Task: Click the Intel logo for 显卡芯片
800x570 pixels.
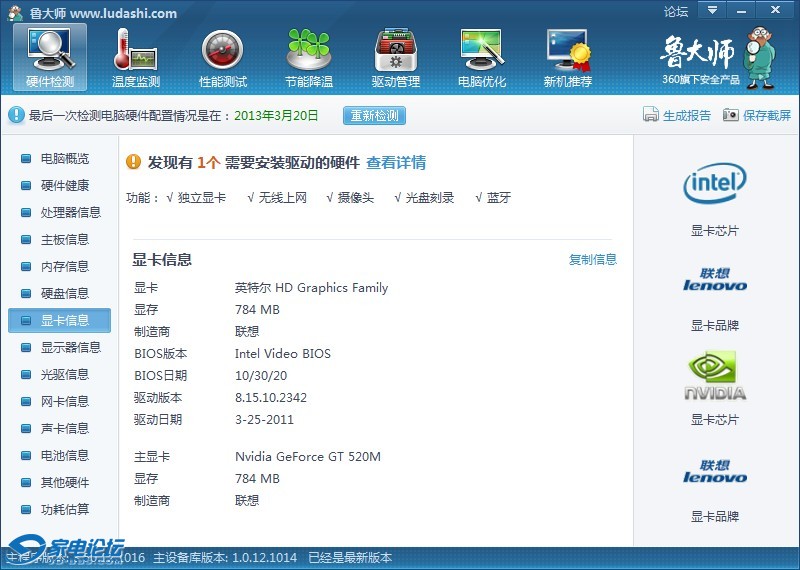Action: (x=714, y=184)
